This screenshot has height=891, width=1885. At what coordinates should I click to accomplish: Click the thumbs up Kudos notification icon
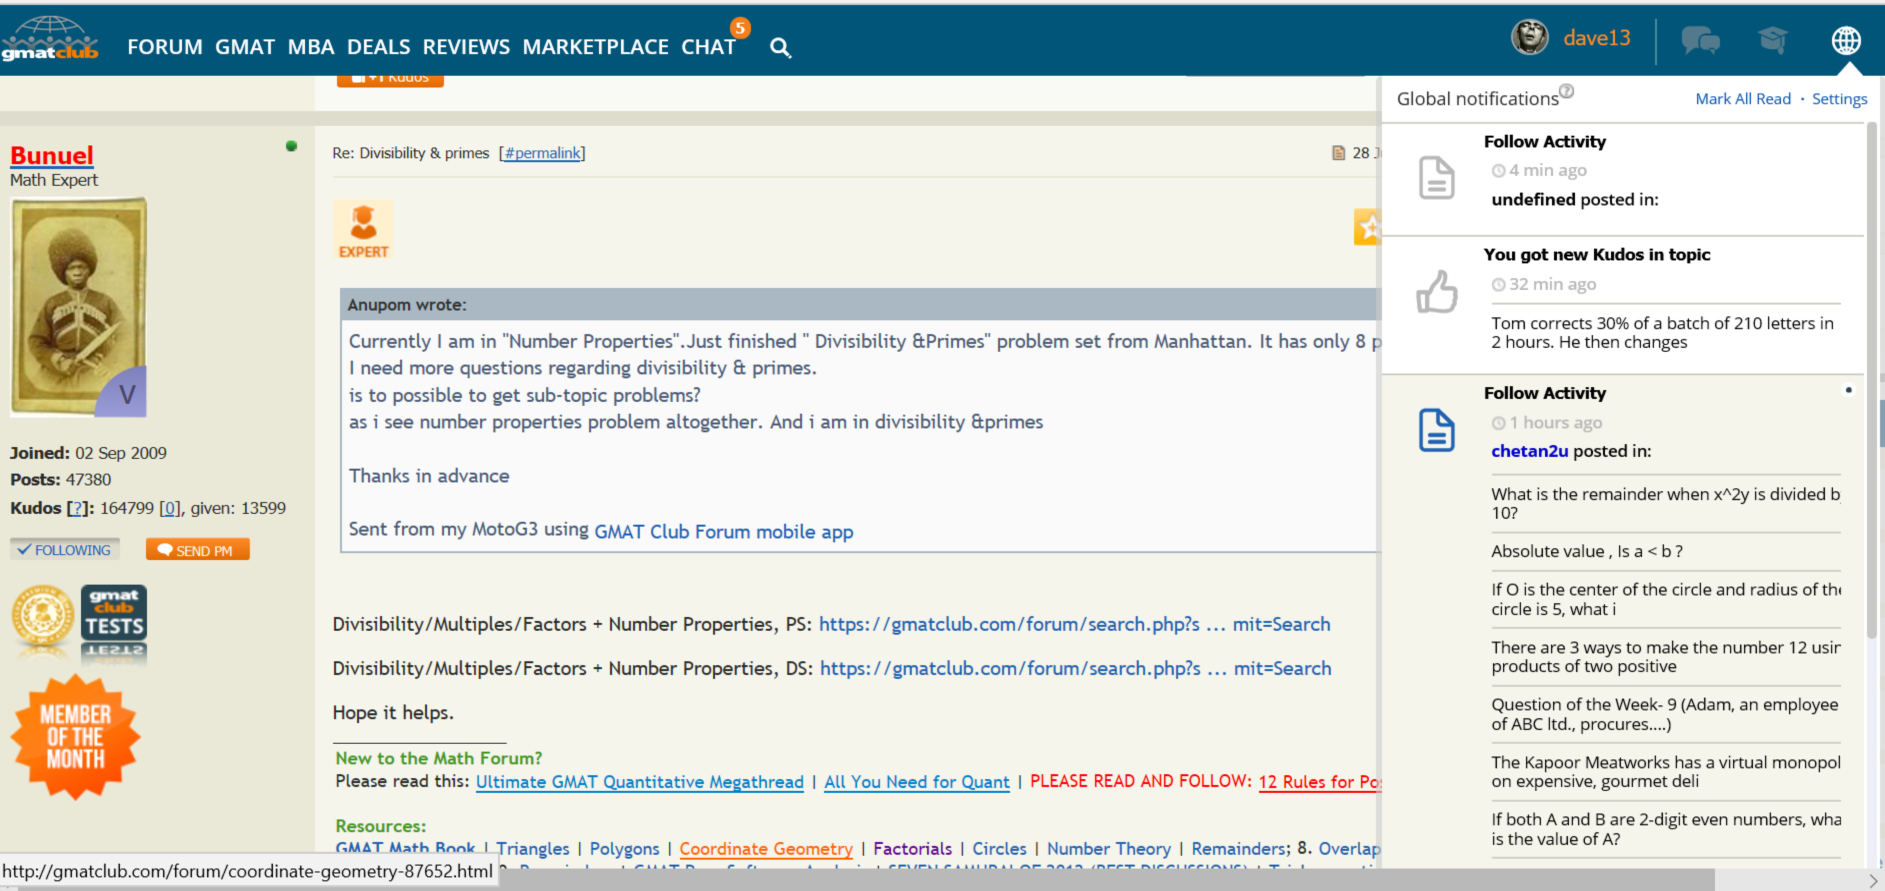[1437, 292]
